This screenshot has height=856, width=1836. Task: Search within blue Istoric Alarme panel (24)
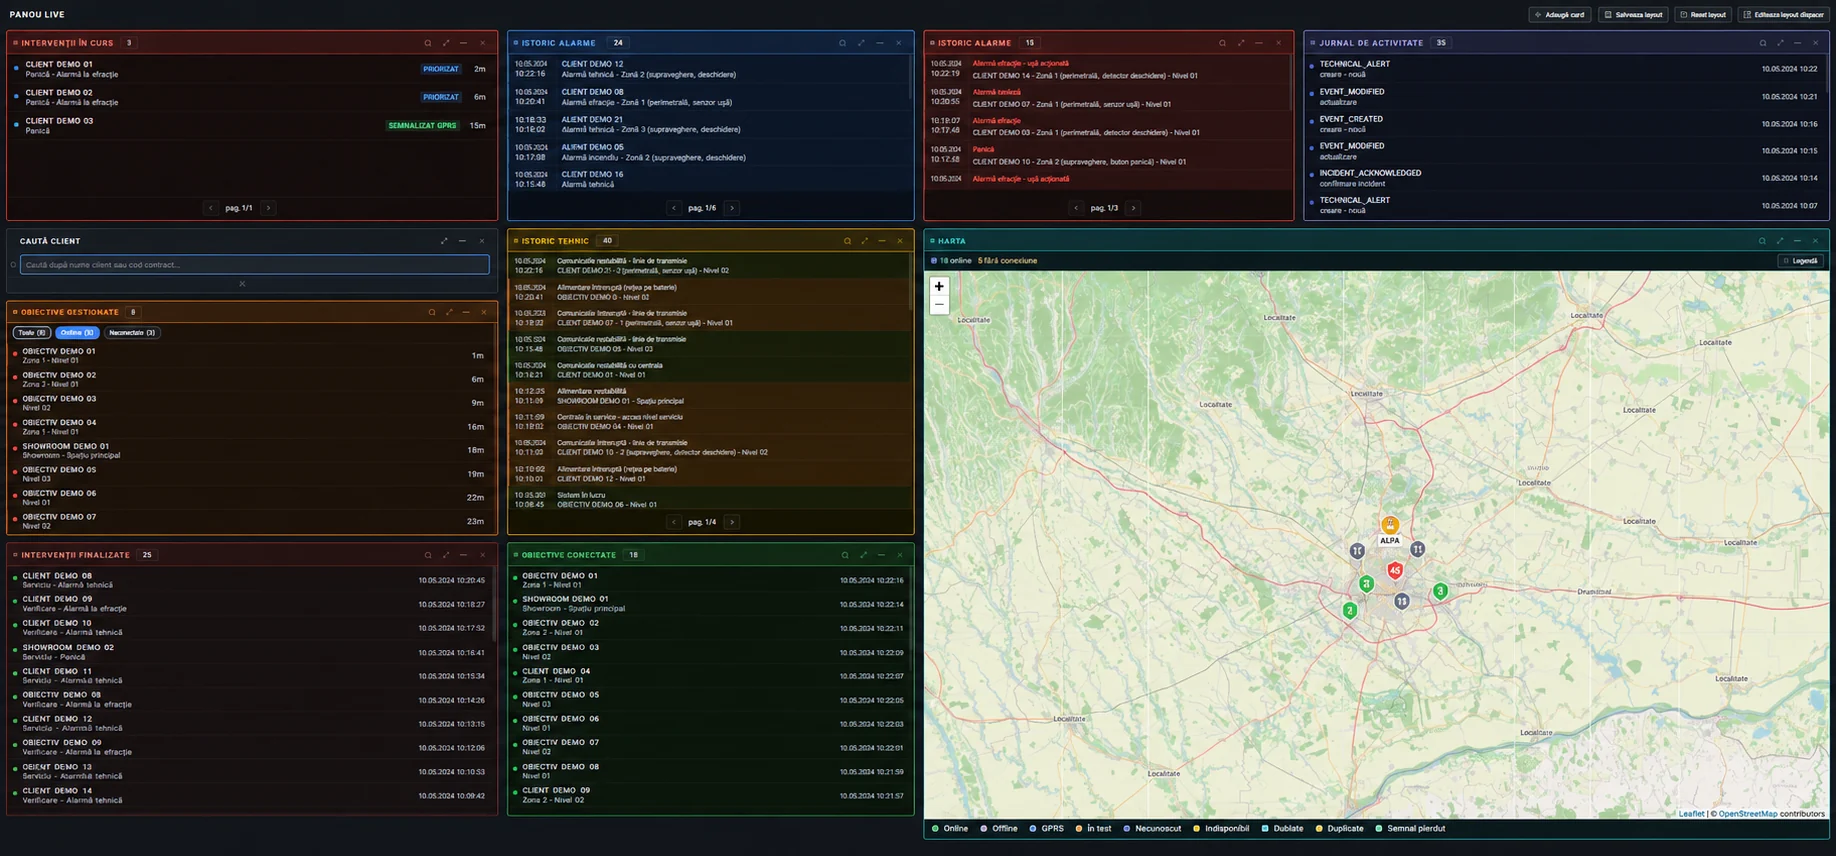842,43
